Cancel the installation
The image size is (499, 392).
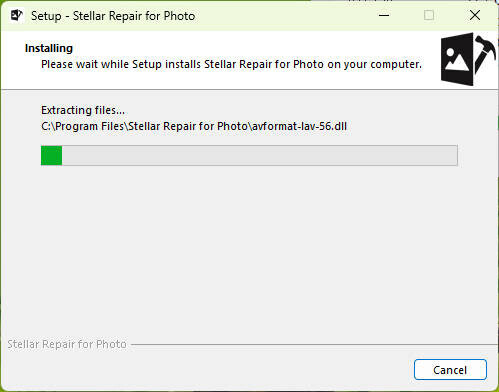(450, 369)
